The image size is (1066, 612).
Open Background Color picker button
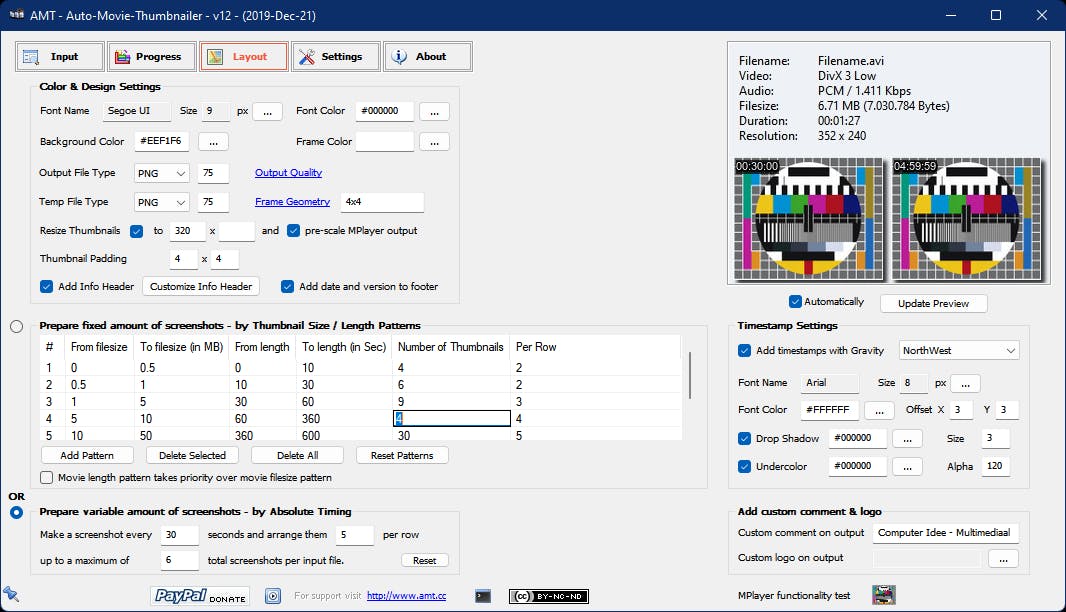(213, 141)
